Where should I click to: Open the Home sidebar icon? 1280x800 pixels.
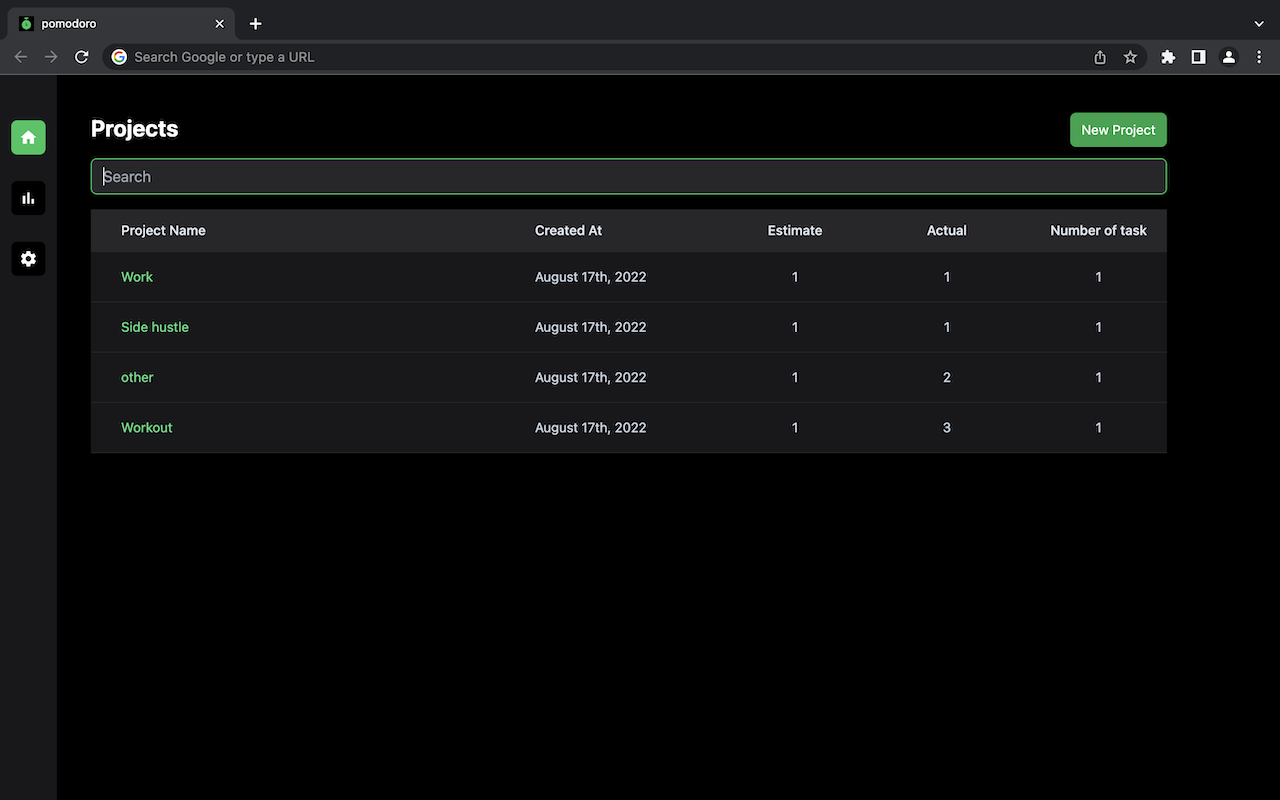pos(28,138)
